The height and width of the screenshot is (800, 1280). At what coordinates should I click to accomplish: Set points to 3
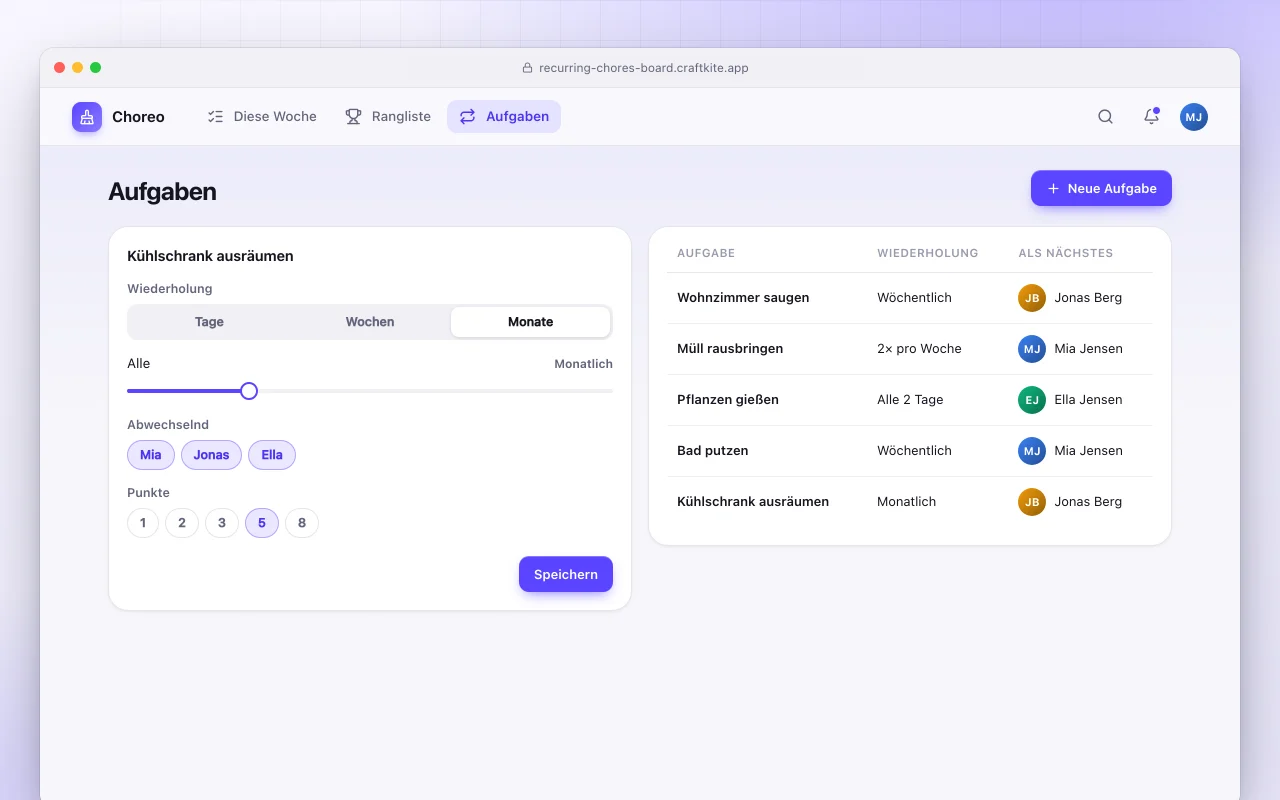coord(222,523)
